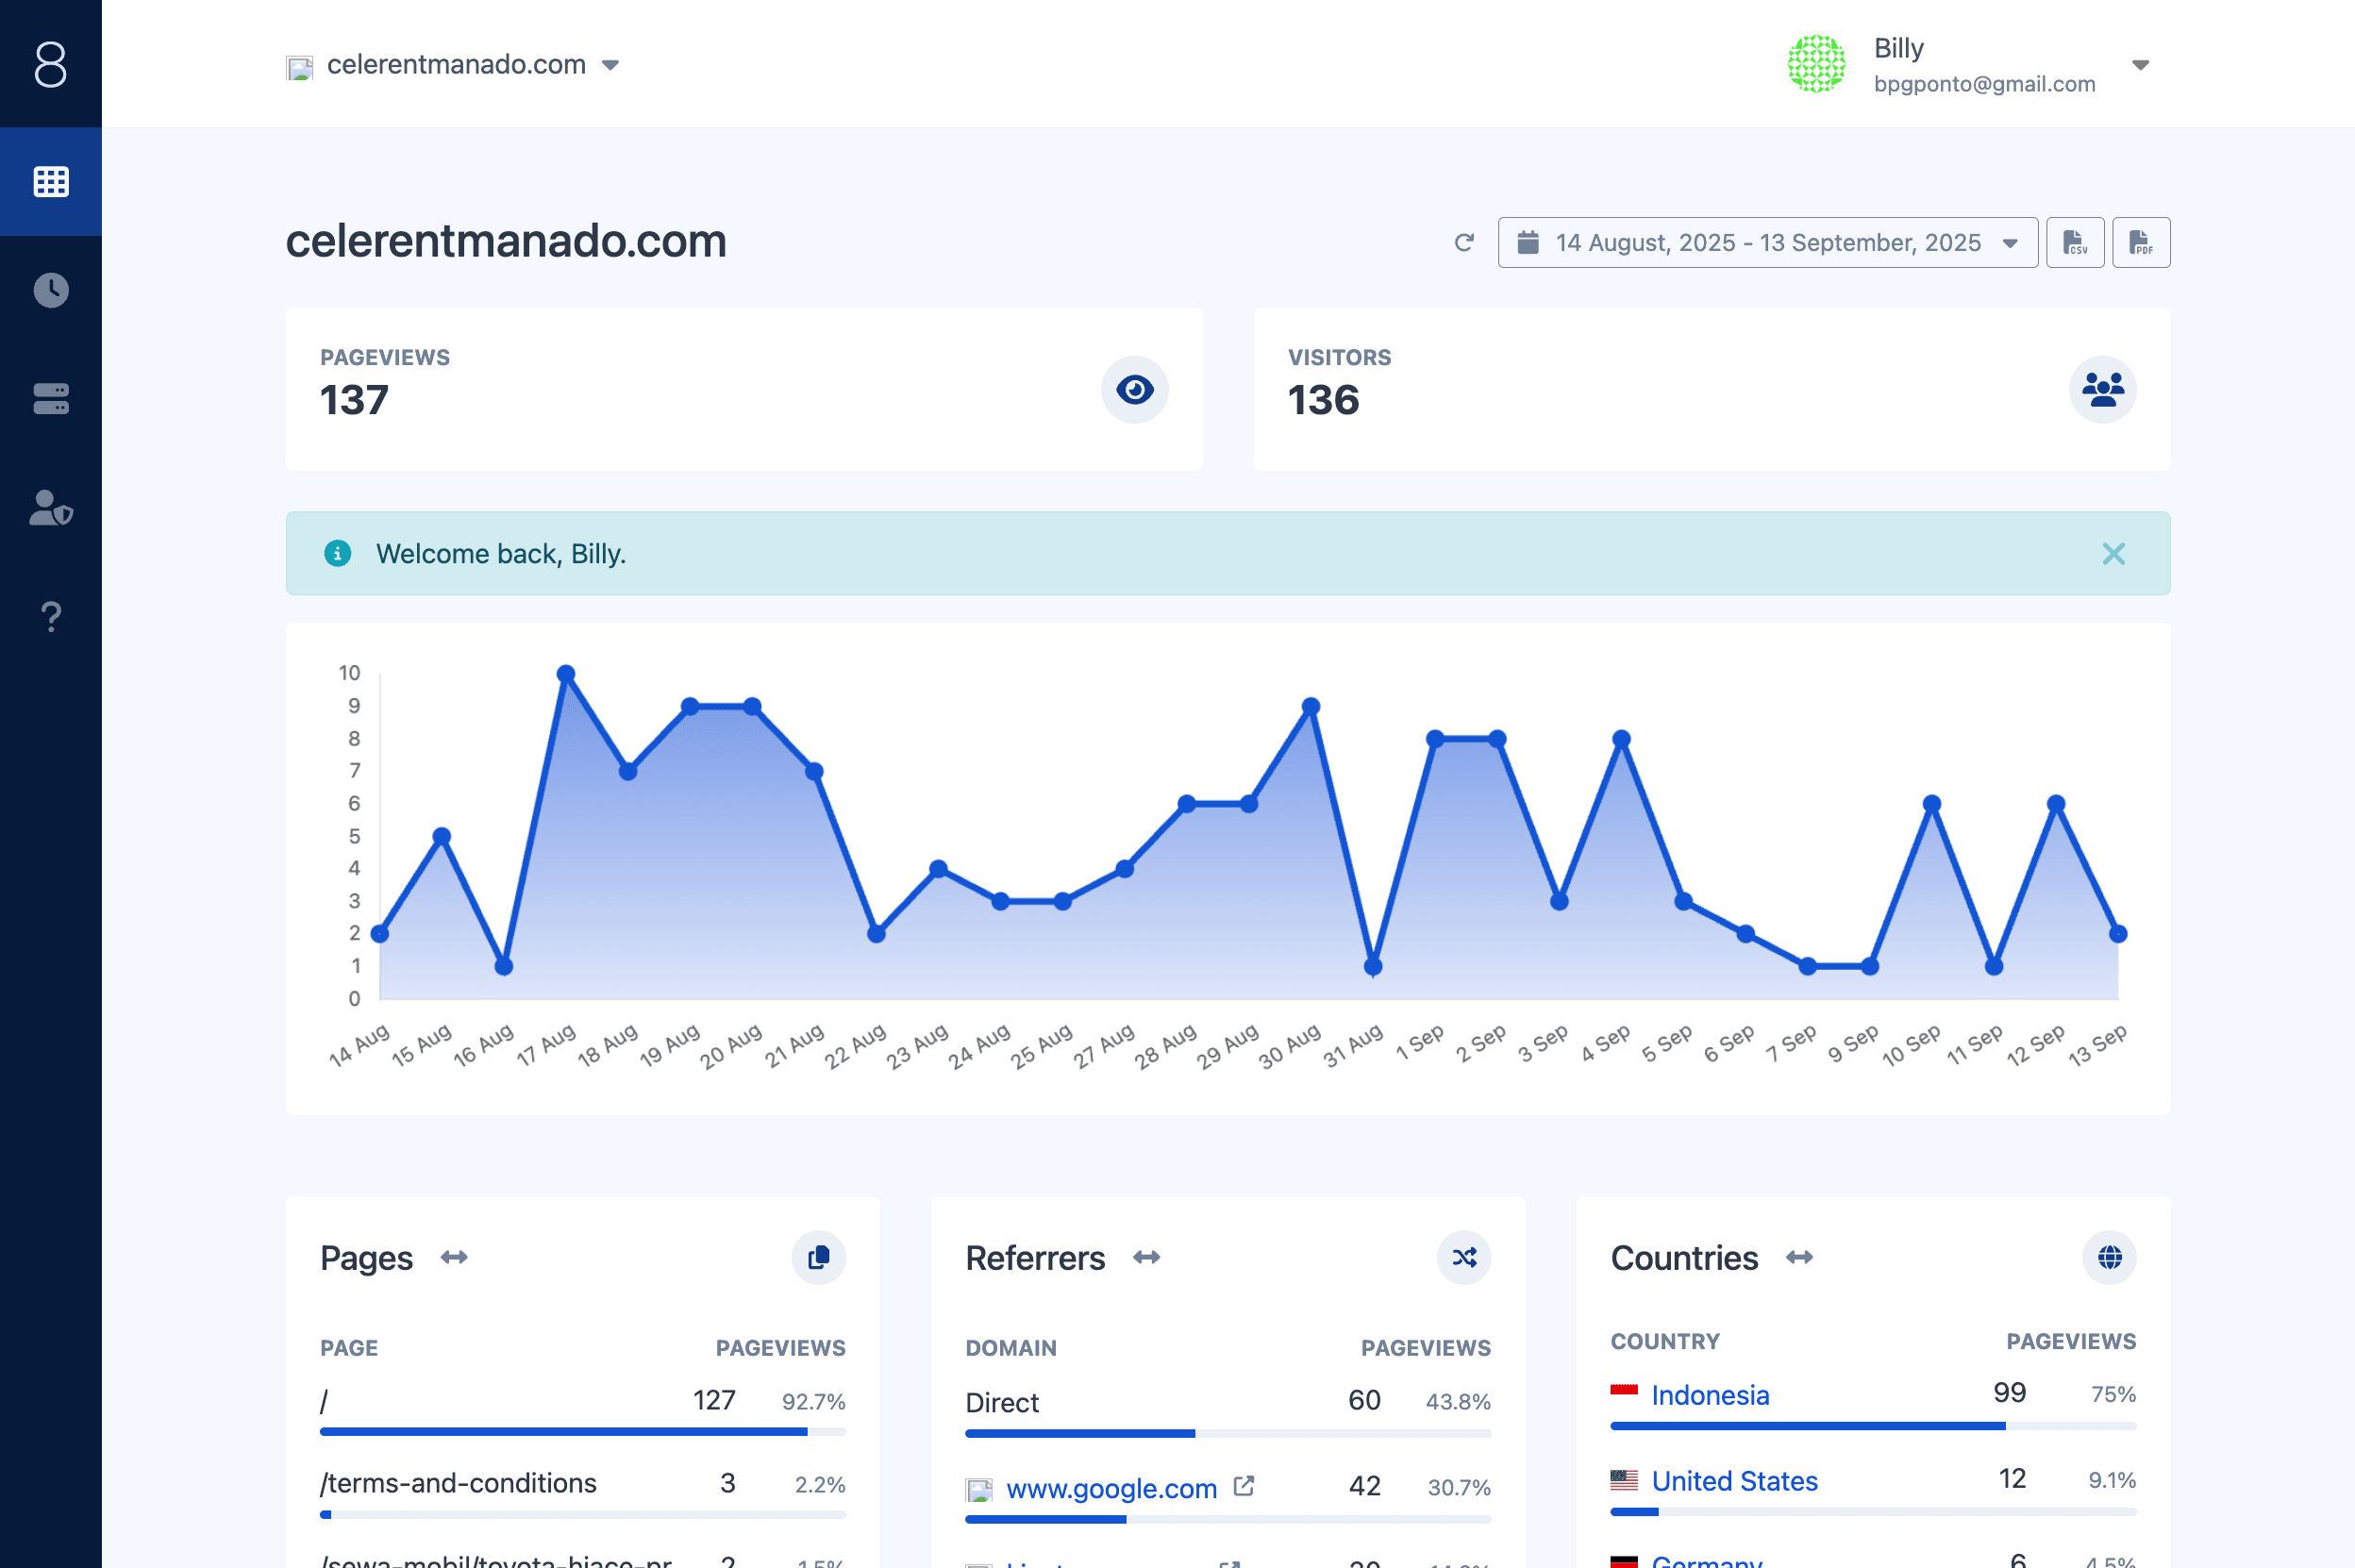The height and width of the screenshot is (1568, 2355).
Task: Expand Billy's account menu
Action: [x=2139, y=65]
